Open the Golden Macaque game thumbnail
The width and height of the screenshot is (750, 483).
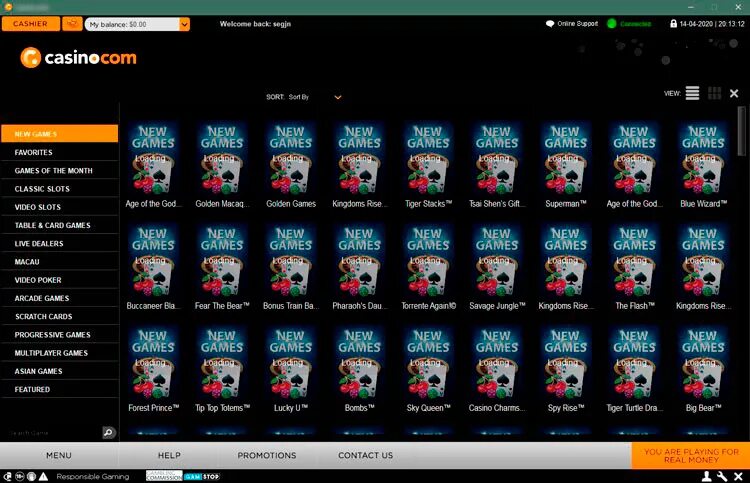[x=222, y=159]
